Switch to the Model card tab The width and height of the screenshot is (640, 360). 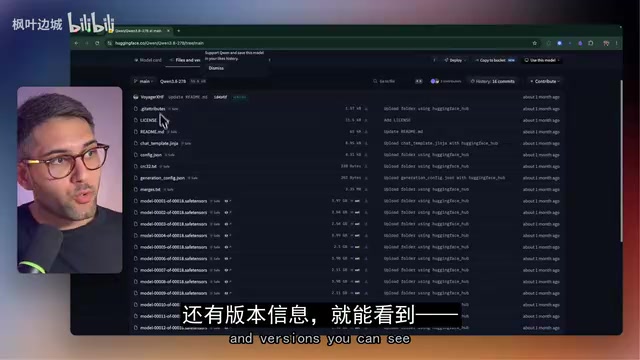(148, 60)
